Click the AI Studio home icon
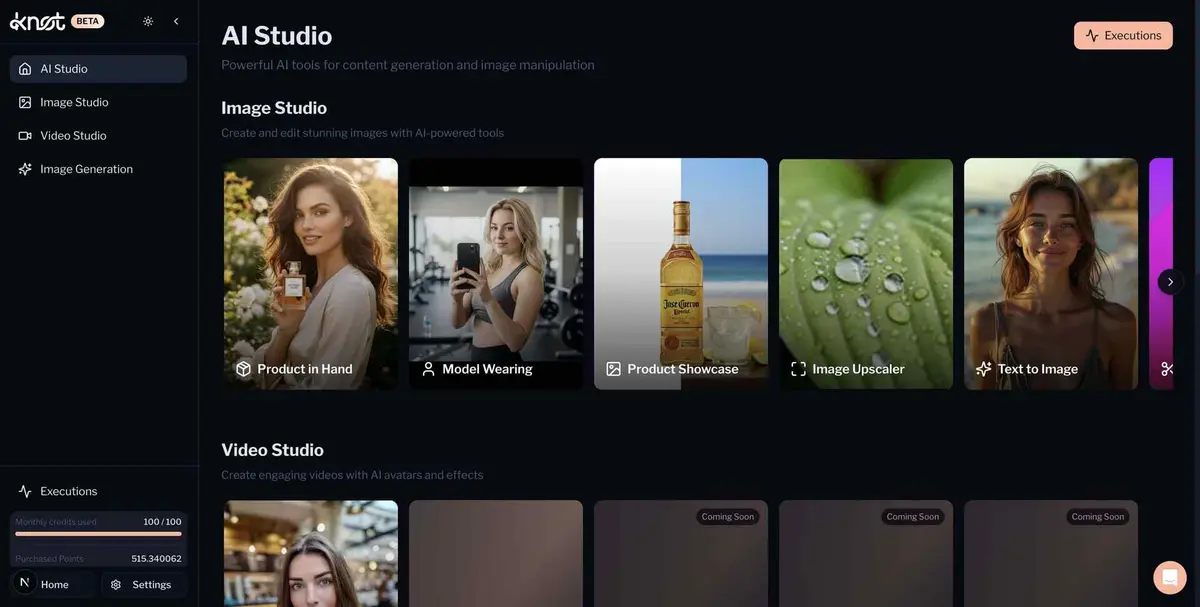 (x=25, y=69)
